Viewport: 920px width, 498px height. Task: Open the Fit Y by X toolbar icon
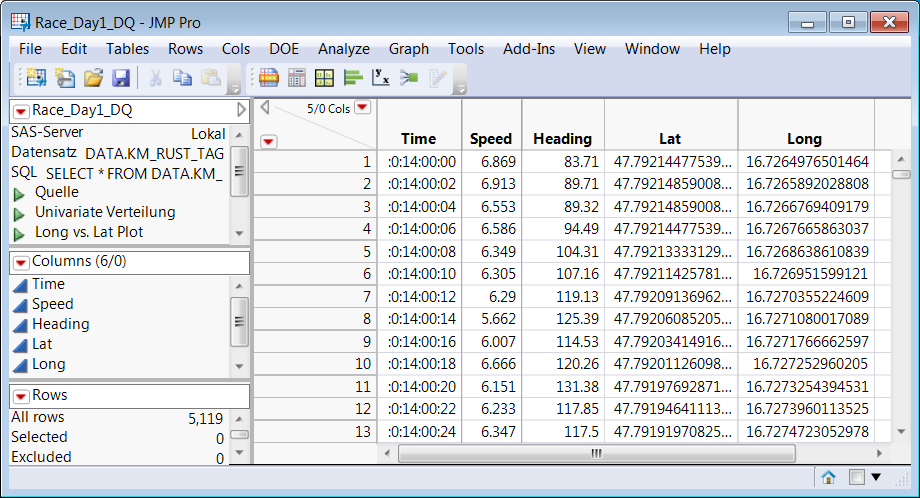381,77
